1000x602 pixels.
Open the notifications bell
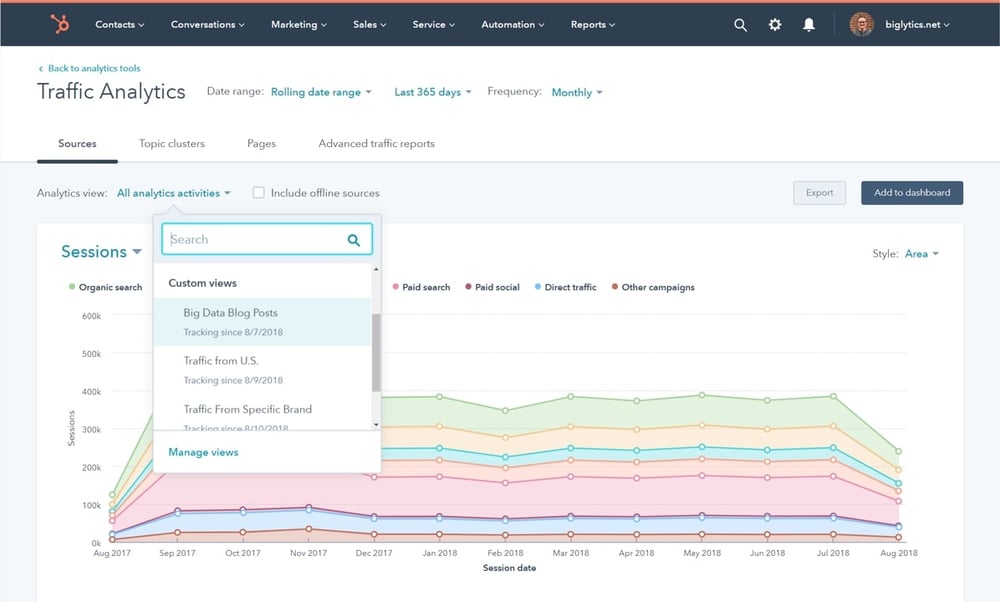(x=810, y=24)
